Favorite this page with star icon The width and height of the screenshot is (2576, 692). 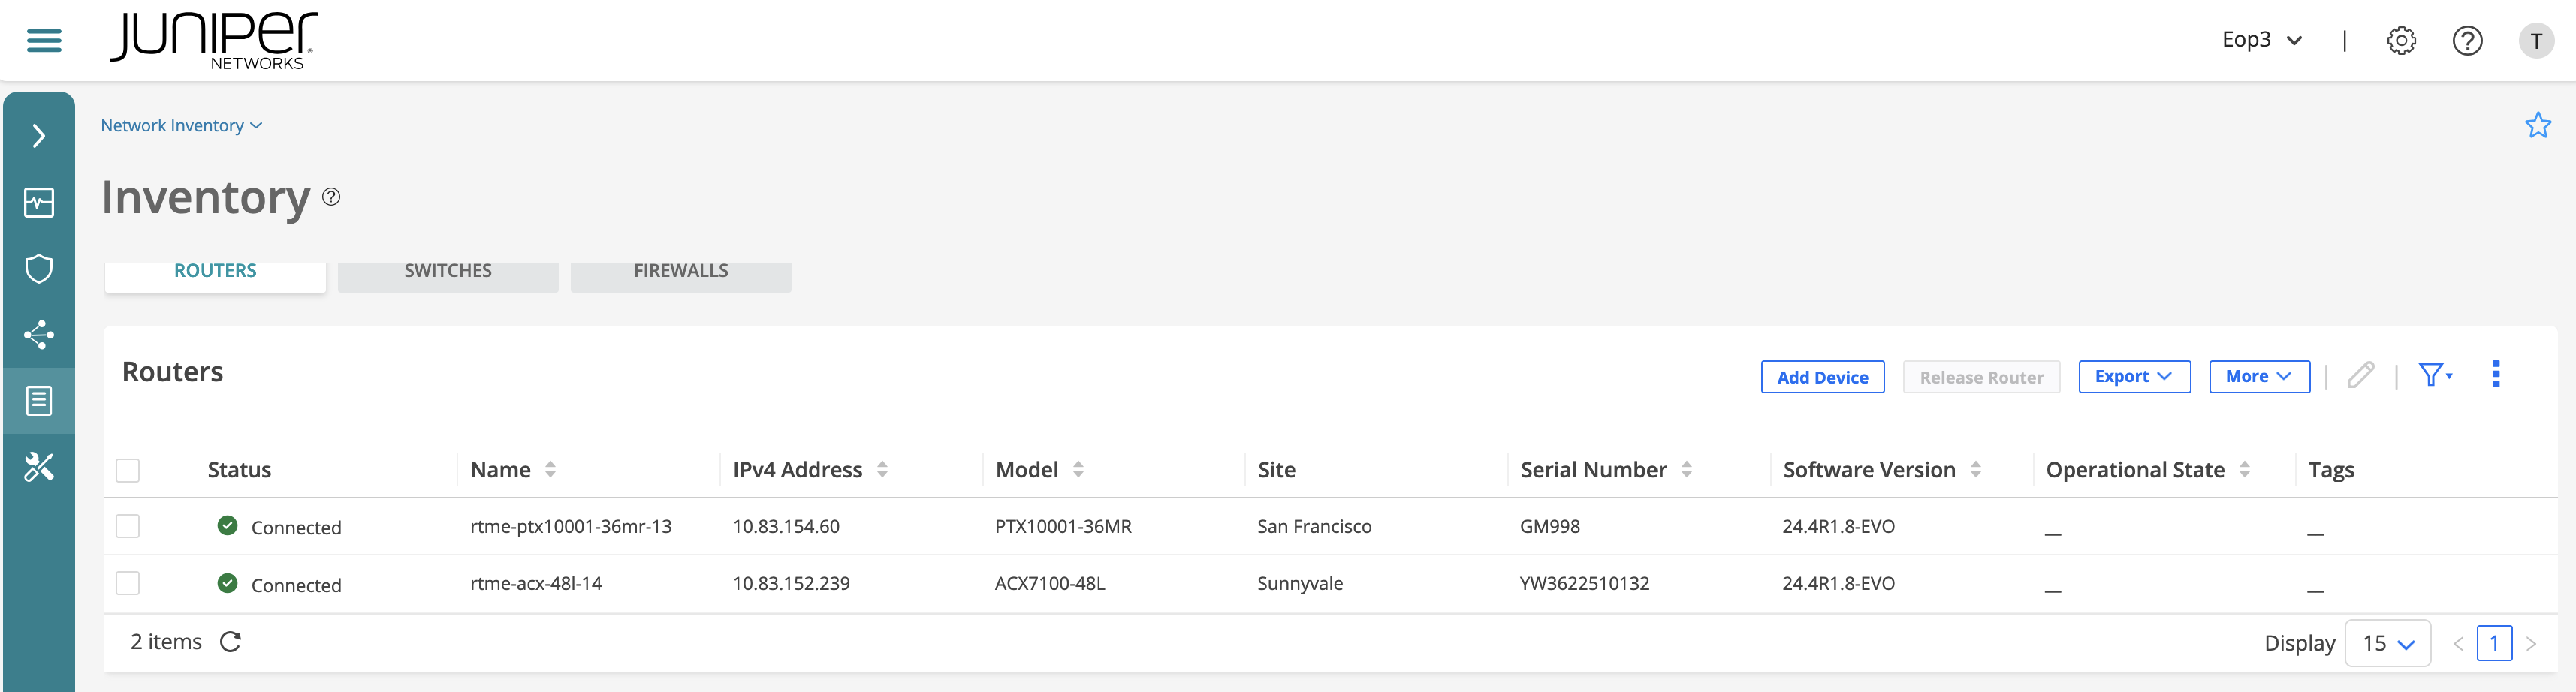point(2537,126)
